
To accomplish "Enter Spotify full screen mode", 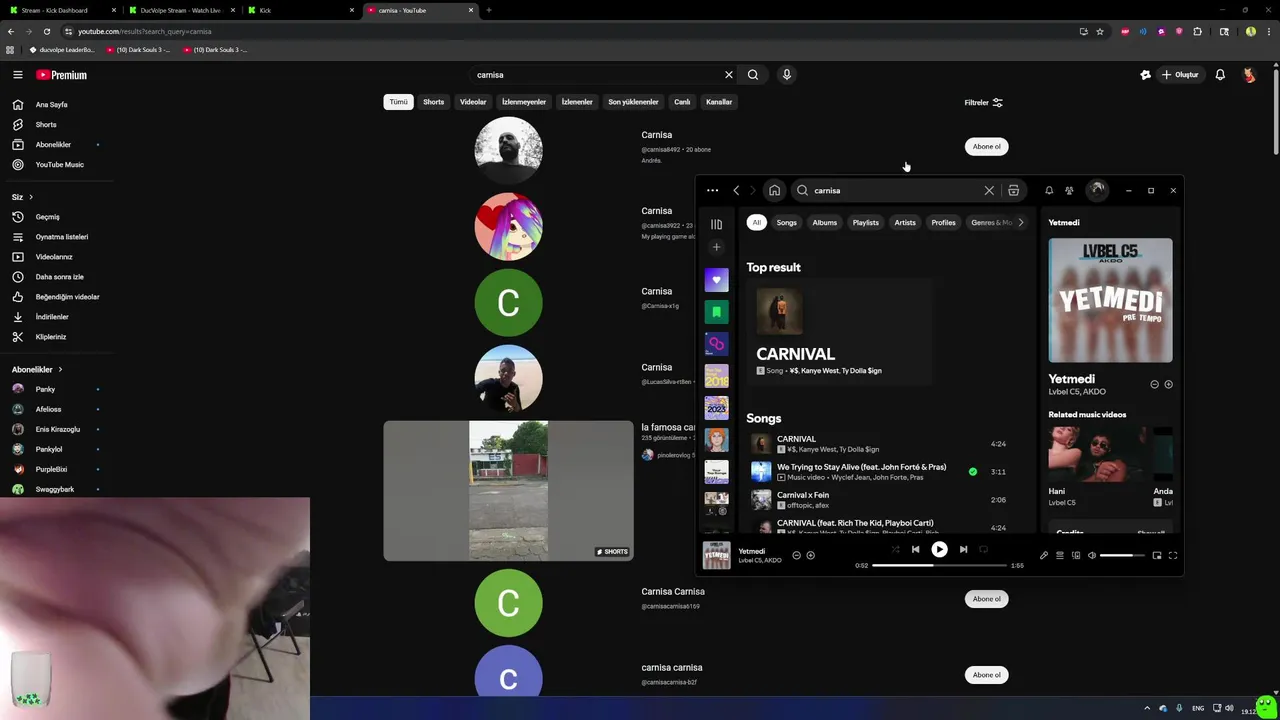I will [x=1173, y=555].
